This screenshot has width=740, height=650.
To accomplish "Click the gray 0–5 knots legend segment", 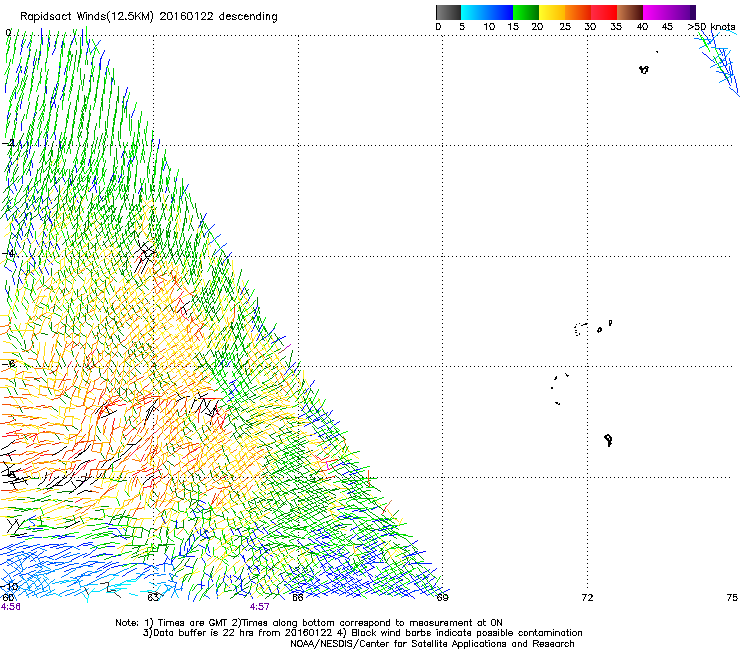I will 448,12.
